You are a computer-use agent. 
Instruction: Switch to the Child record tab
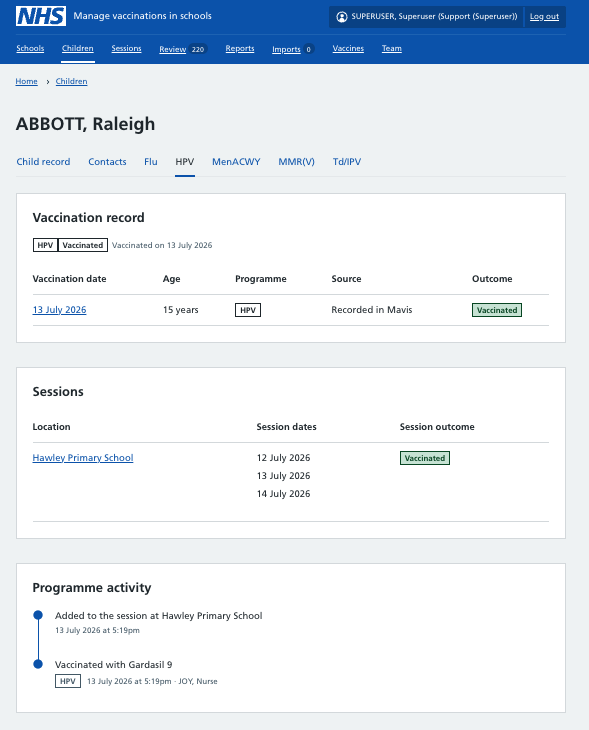coord(43,162)
